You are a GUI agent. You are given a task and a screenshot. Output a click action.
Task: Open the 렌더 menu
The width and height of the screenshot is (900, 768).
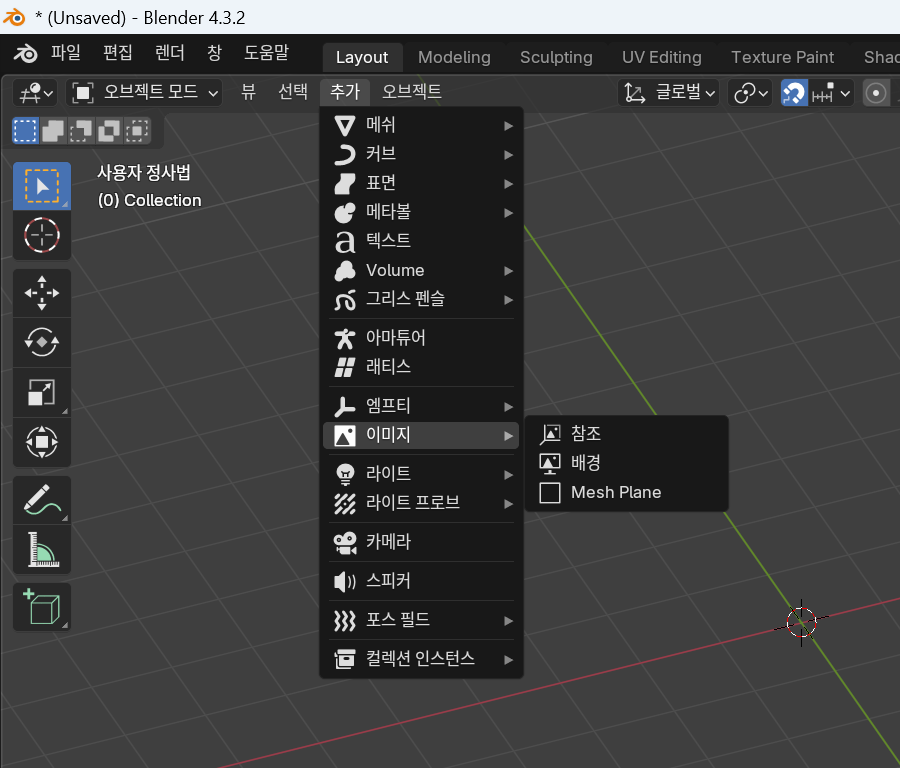(x=170, y=53)
